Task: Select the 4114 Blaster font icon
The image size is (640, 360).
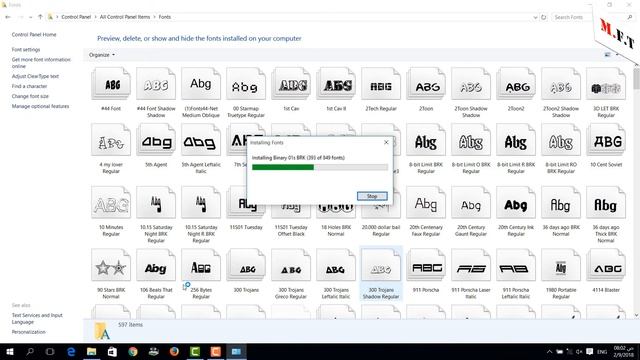Action: click(x=606, y=265)
